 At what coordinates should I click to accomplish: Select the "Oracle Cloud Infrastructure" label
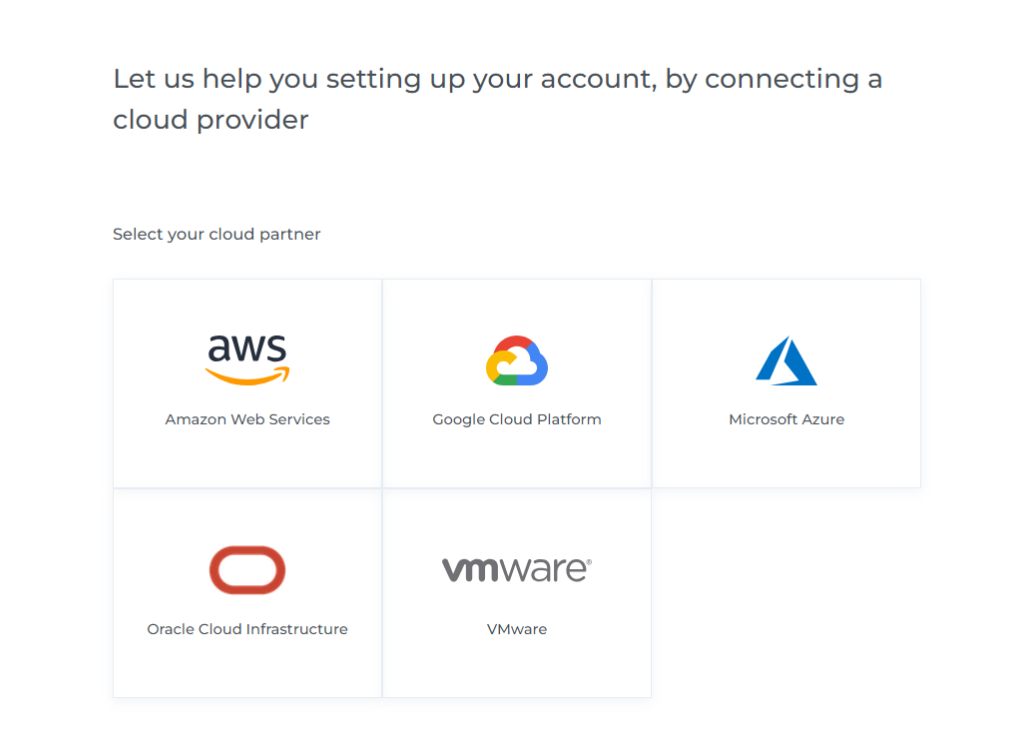click(247, 629)
